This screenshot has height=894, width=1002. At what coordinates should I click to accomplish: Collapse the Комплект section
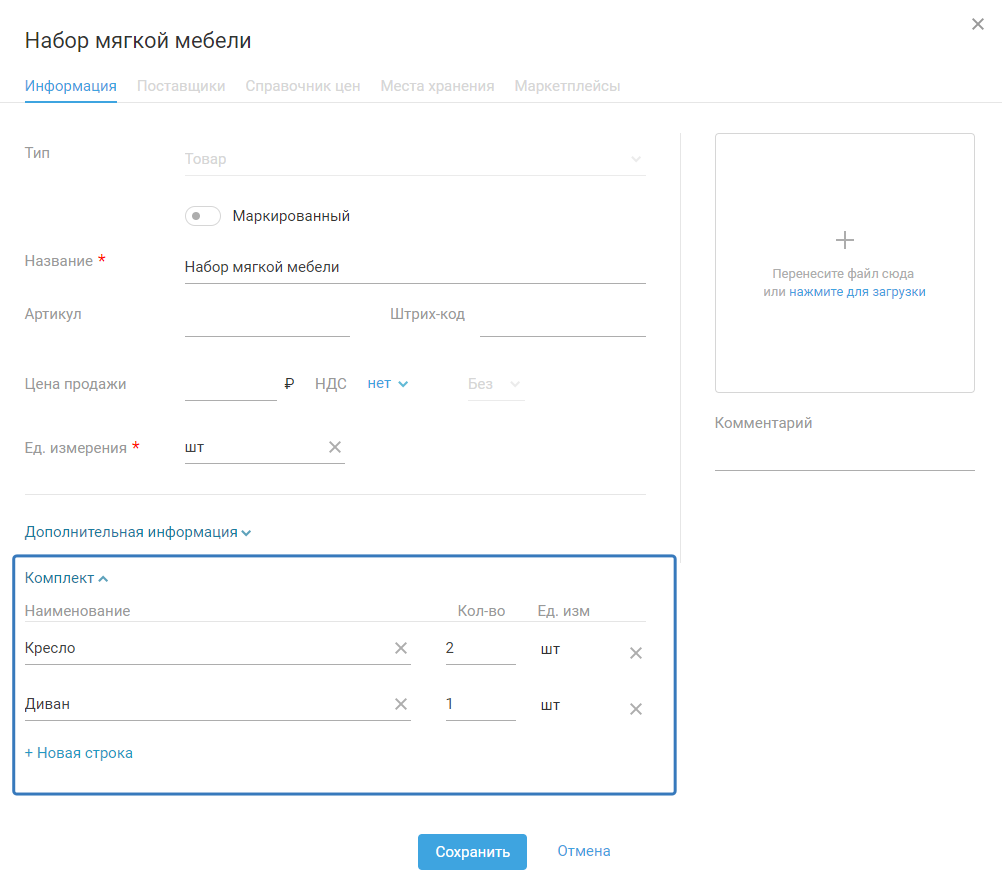coord(67,578)
